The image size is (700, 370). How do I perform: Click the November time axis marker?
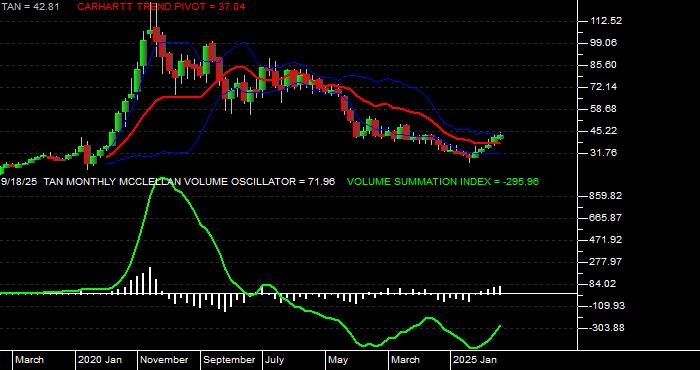click(165, 360)
